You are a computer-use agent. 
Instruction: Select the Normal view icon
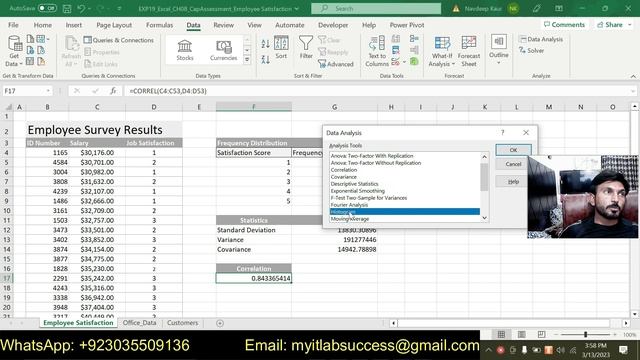501,334
